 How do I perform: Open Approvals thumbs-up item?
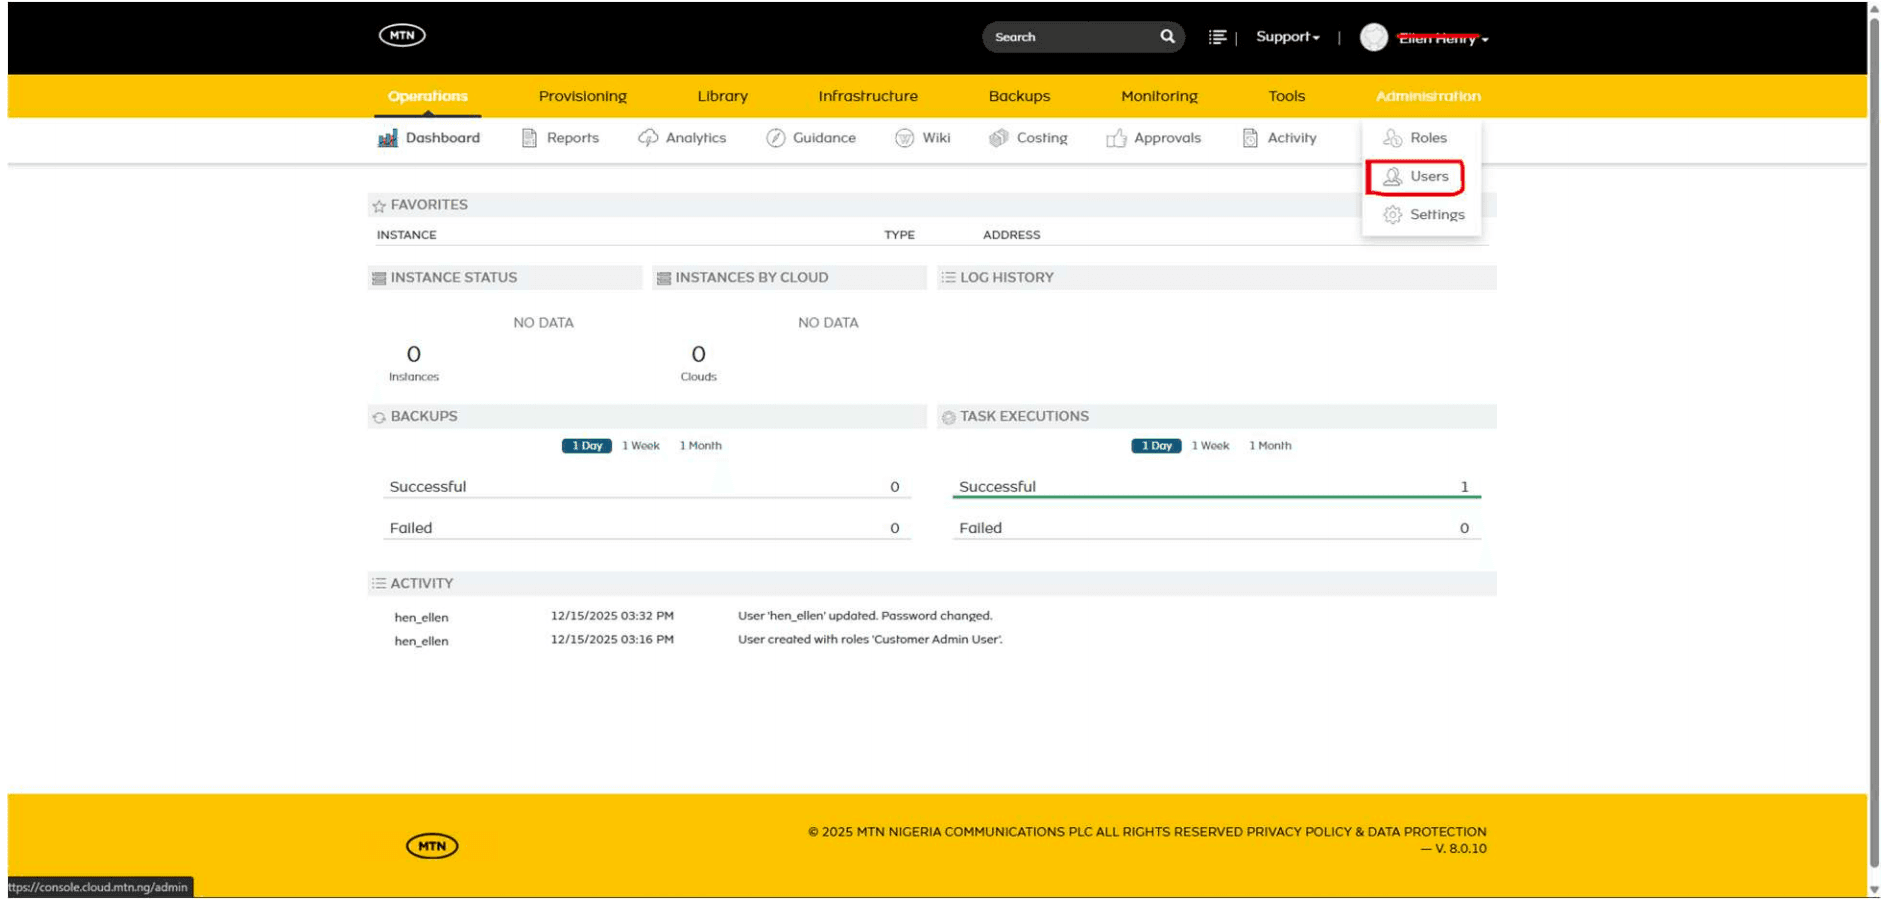1154,138
